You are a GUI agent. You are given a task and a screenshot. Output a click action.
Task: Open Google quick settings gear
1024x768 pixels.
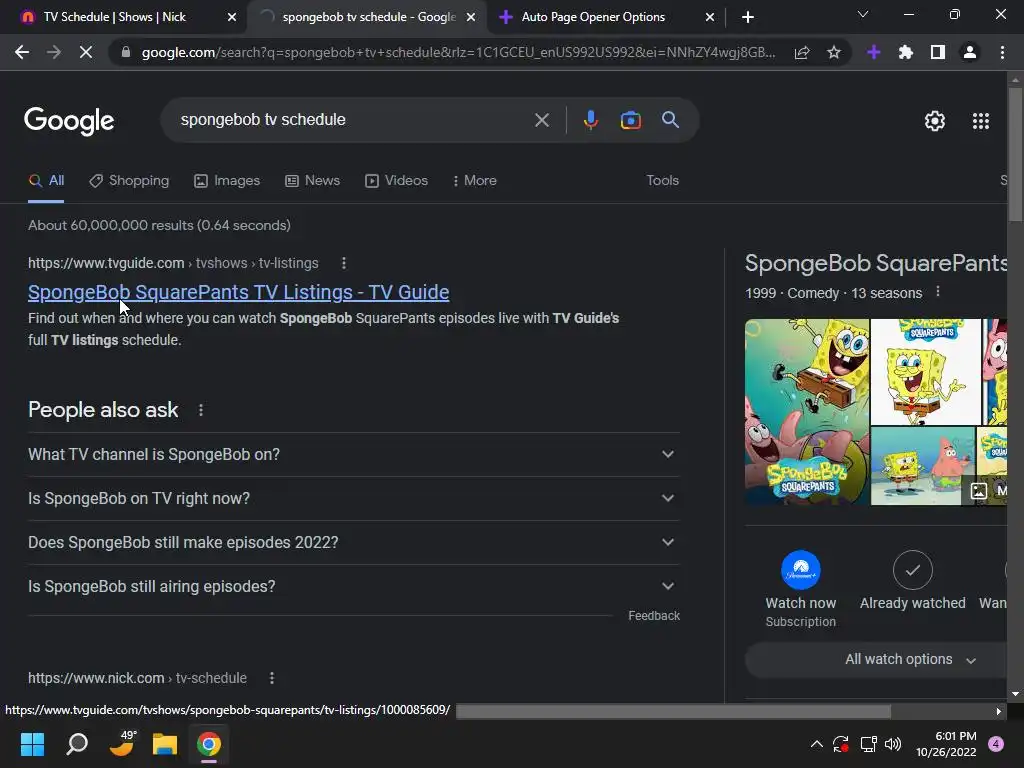tap(935, 121)
